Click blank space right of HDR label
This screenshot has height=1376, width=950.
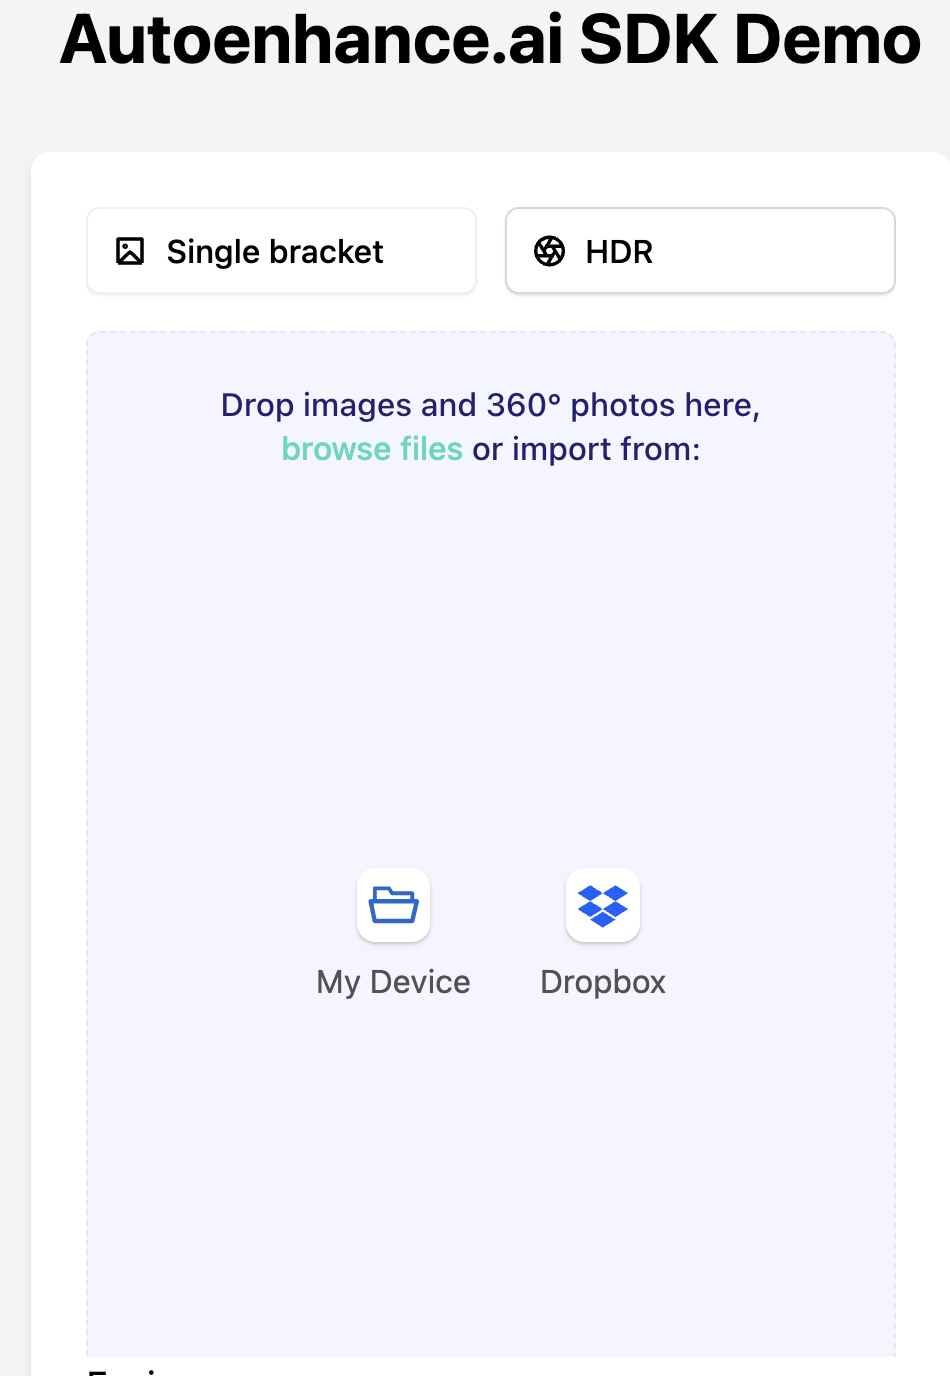coord(780,251)
